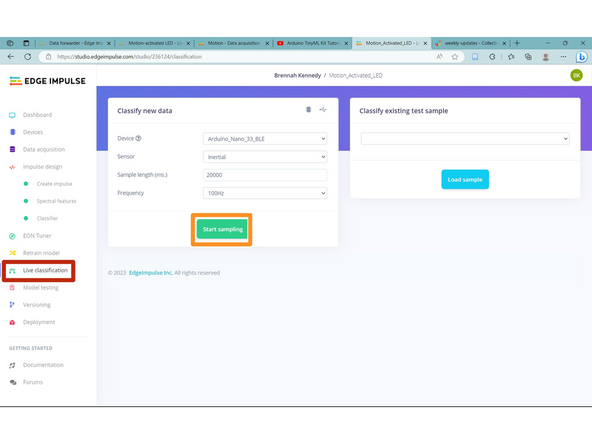
Task: Open browser collections icon
Action: [x=528, y=57]
